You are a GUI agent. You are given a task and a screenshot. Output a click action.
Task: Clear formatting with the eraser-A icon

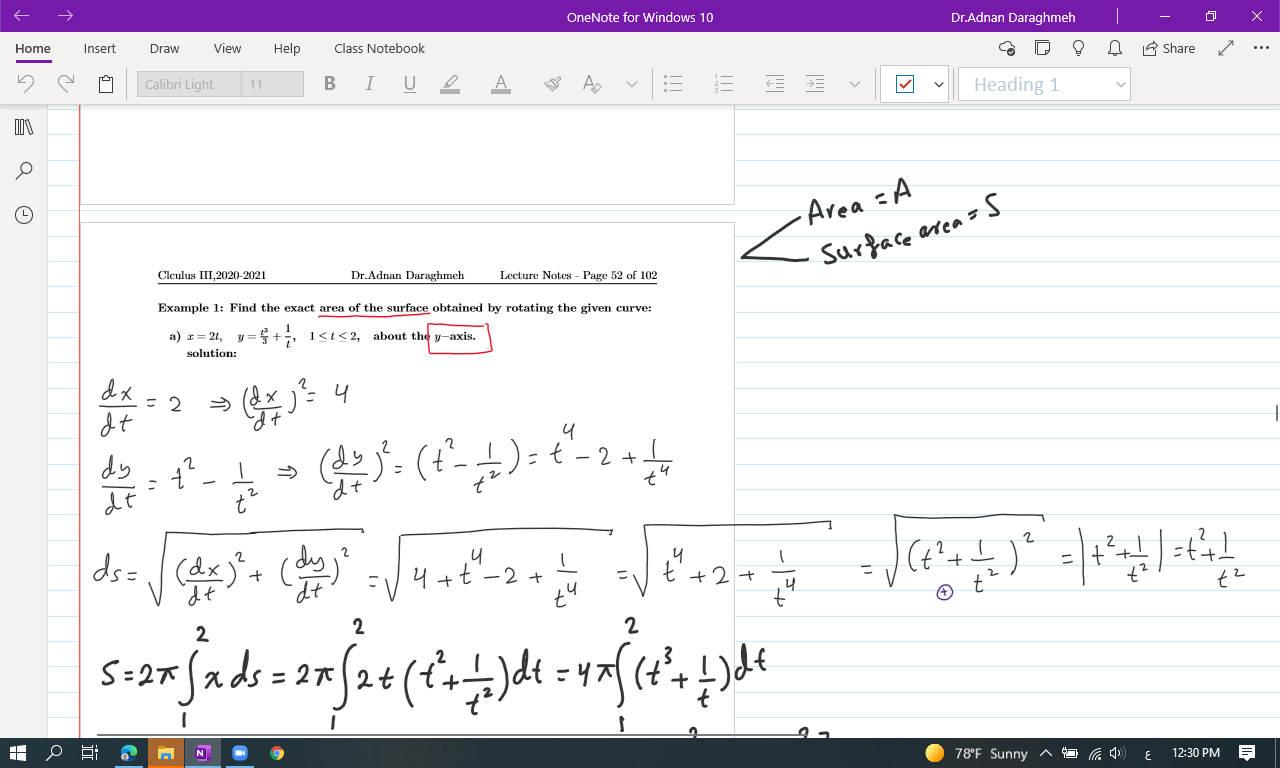[592, 84]
